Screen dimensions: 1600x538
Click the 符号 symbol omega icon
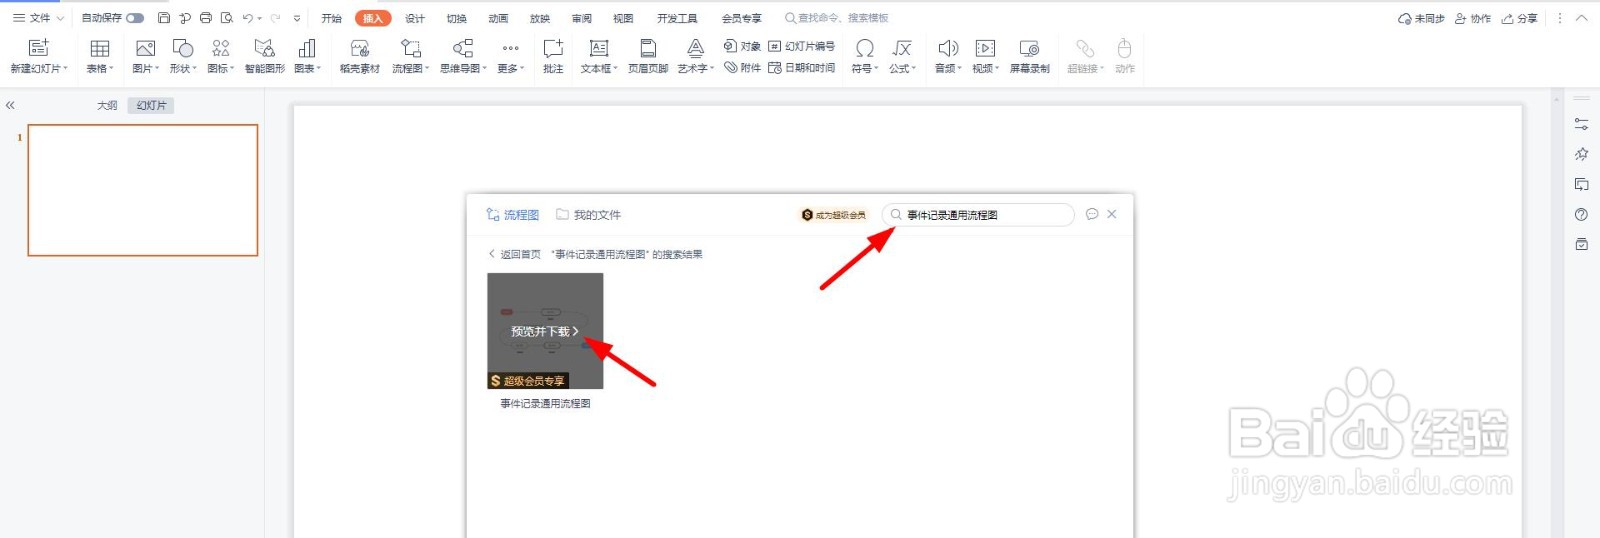864,48
